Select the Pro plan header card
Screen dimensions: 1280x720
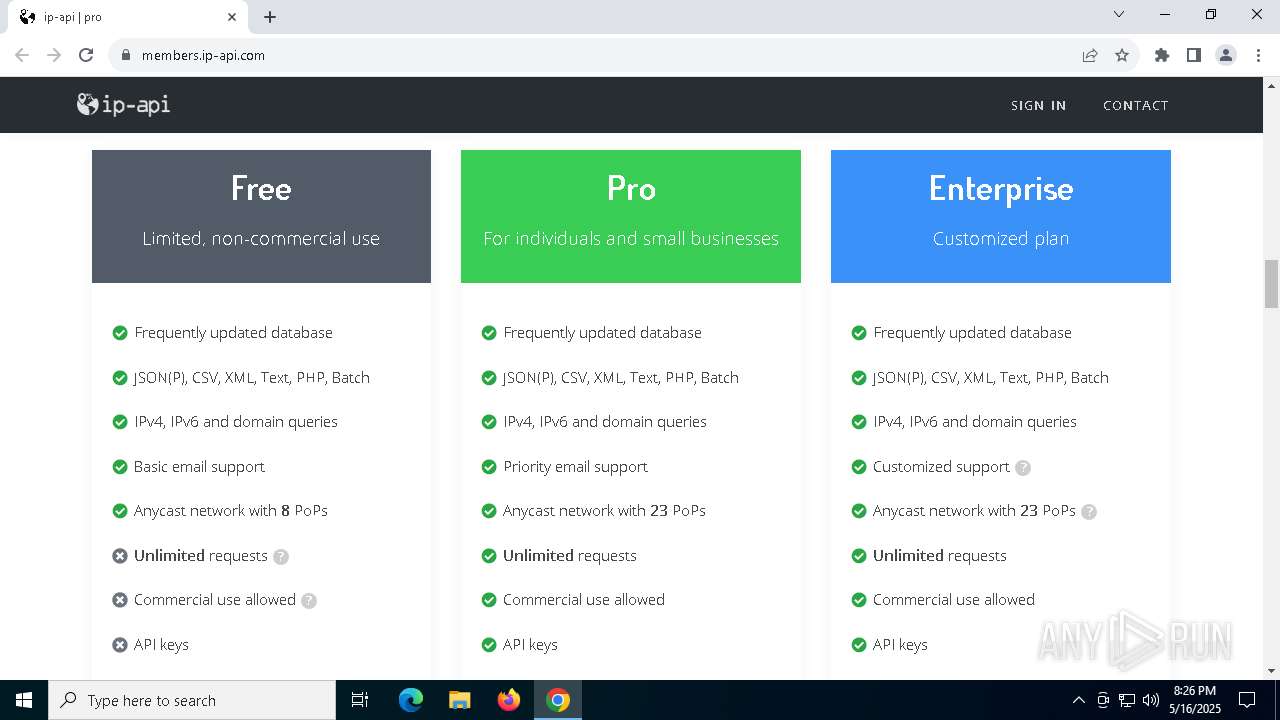[x=631, y=216]
